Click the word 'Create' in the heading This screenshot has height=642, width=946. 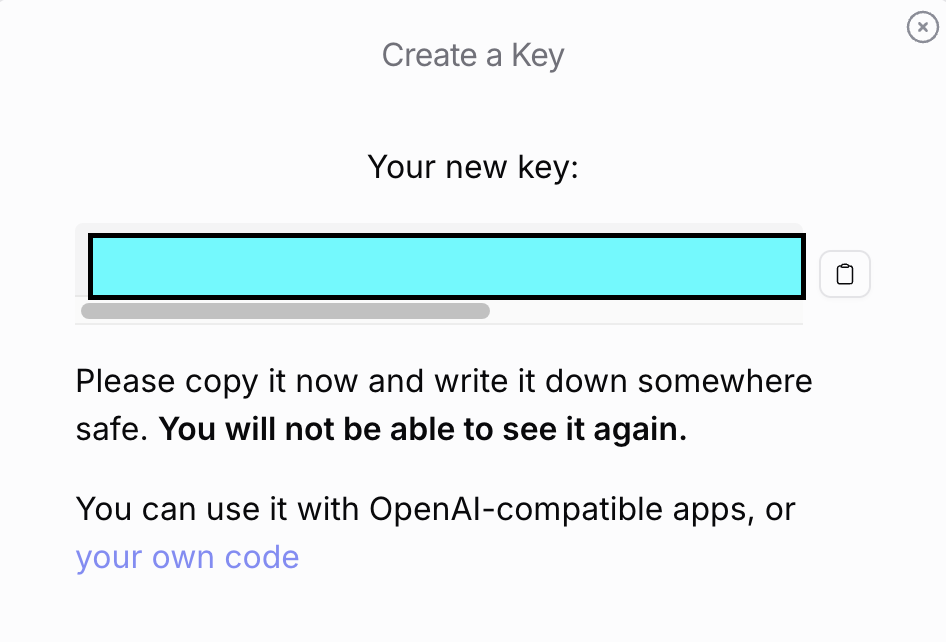[430, 56]
